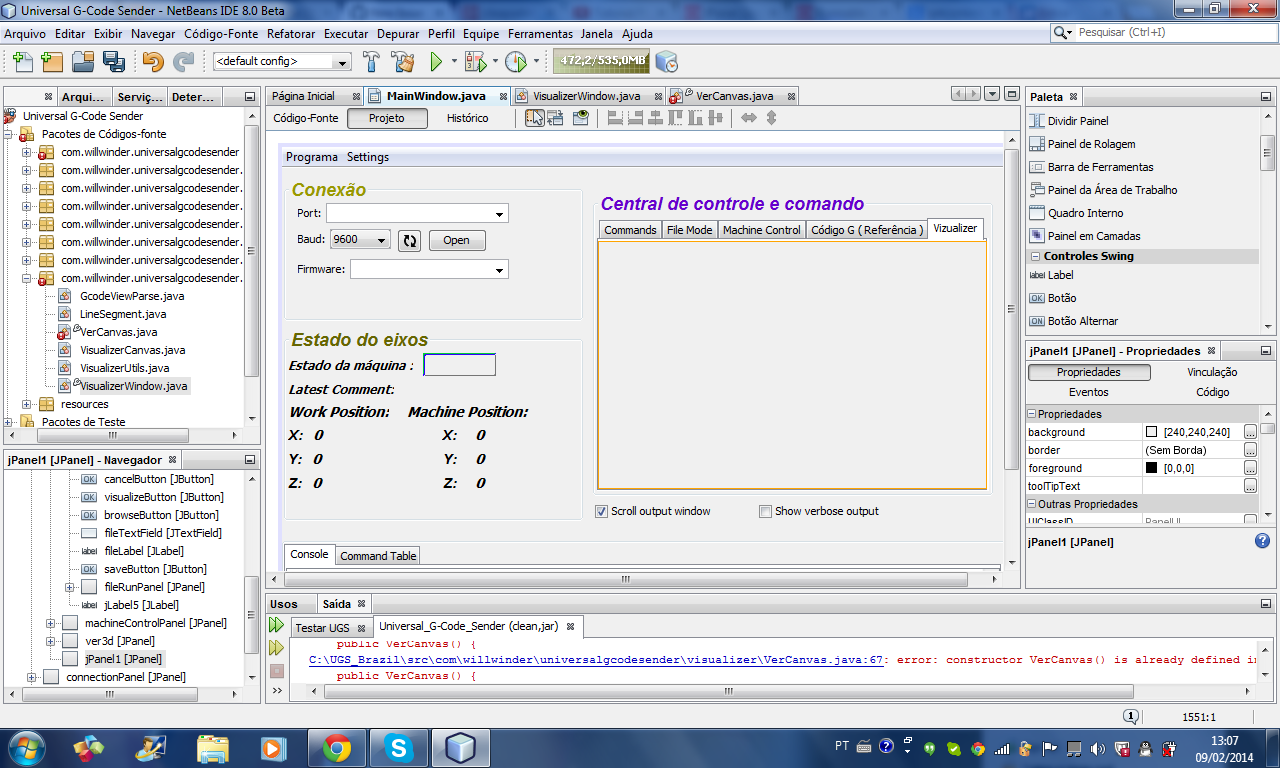Click the memory usage bar 472,2/535,0MB

click(x=602, y=61)
